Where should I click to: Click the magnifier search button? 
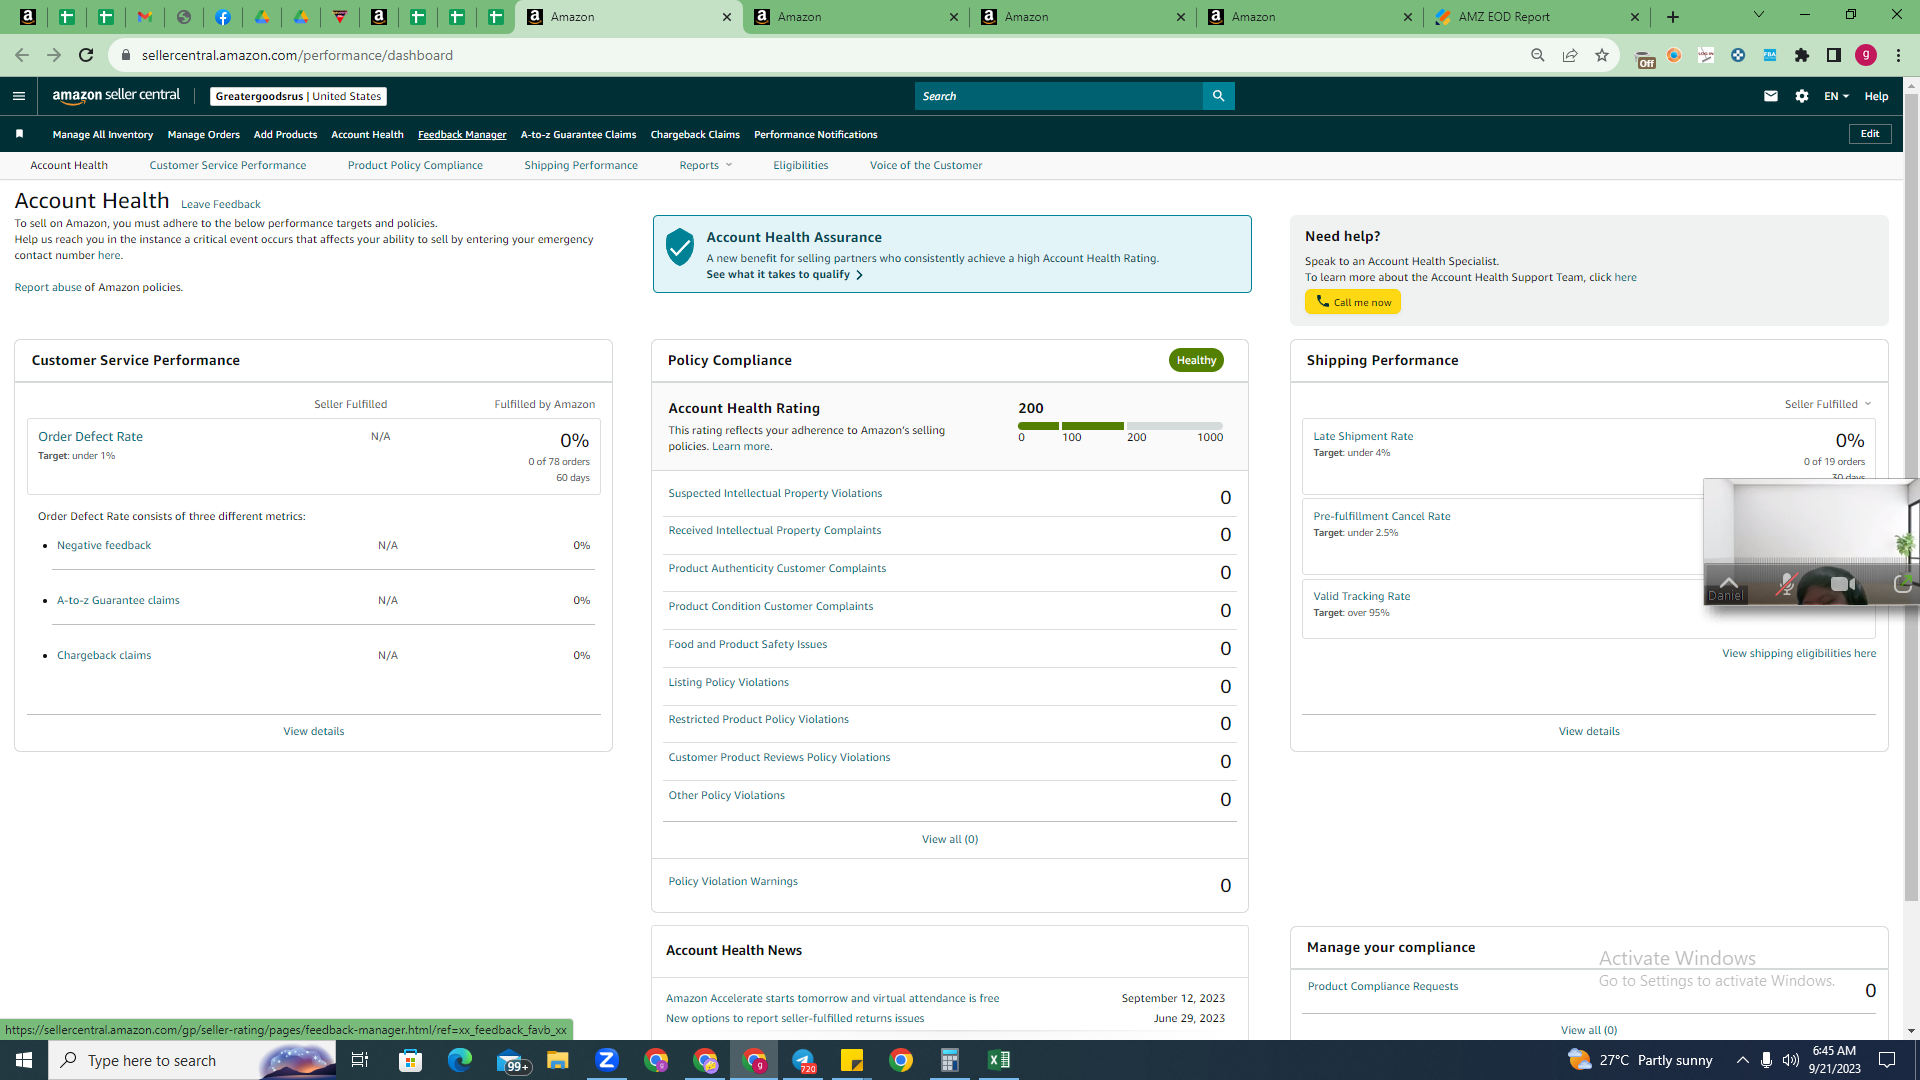[1218, 96]
